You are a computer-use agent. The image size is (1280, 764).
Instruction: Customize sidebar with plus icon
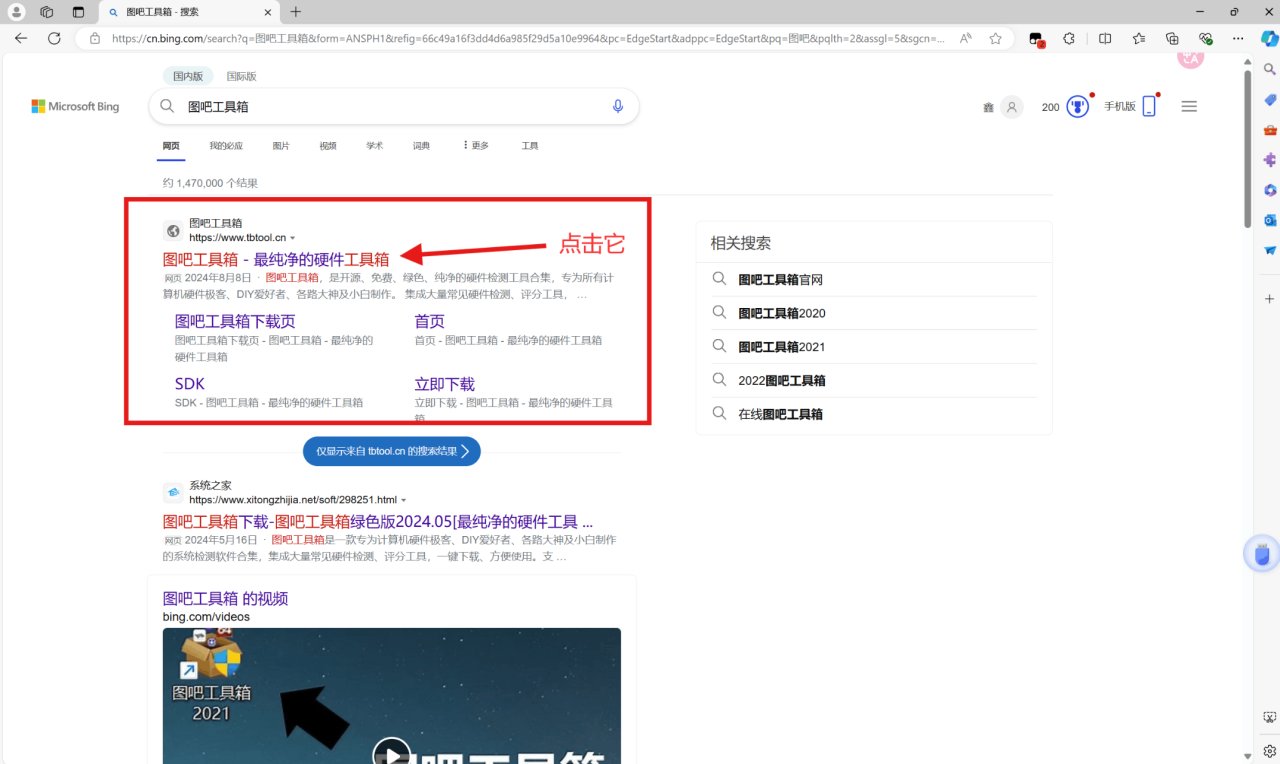1270,299
